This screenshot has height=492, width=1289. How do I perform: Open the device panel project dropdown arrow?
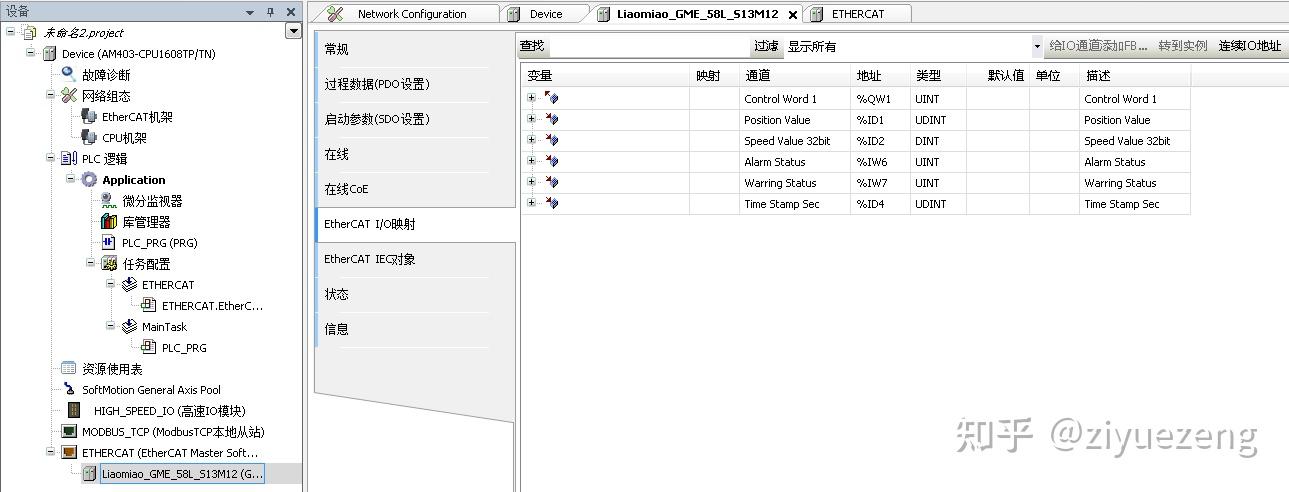coord(293,31)
